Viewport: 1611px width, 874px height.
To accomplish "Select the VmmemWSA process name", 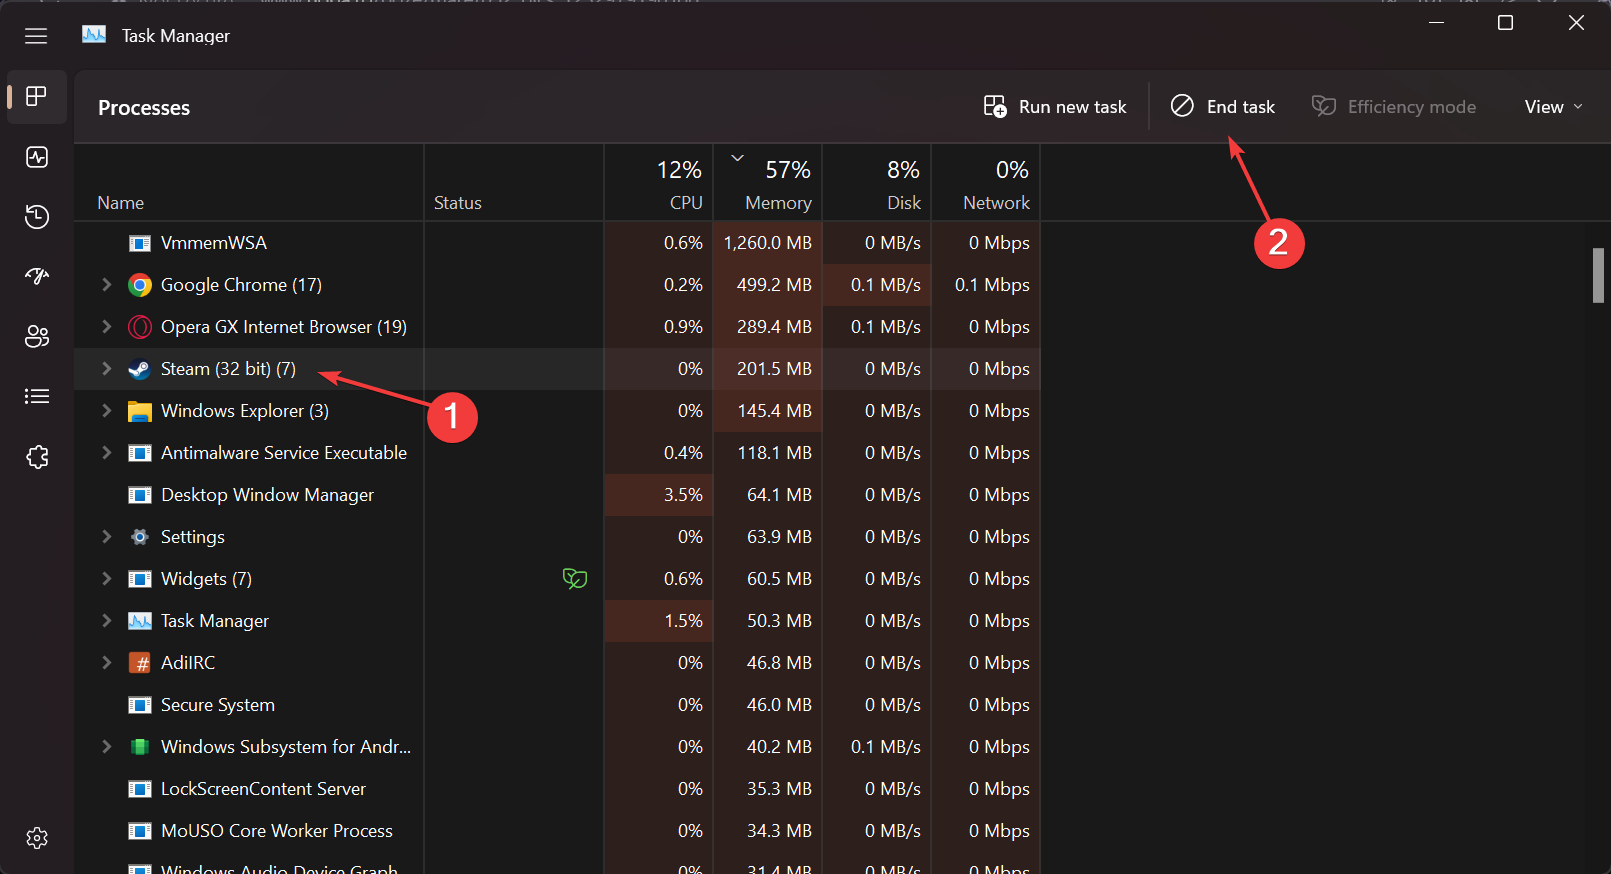I will [214, 243].
